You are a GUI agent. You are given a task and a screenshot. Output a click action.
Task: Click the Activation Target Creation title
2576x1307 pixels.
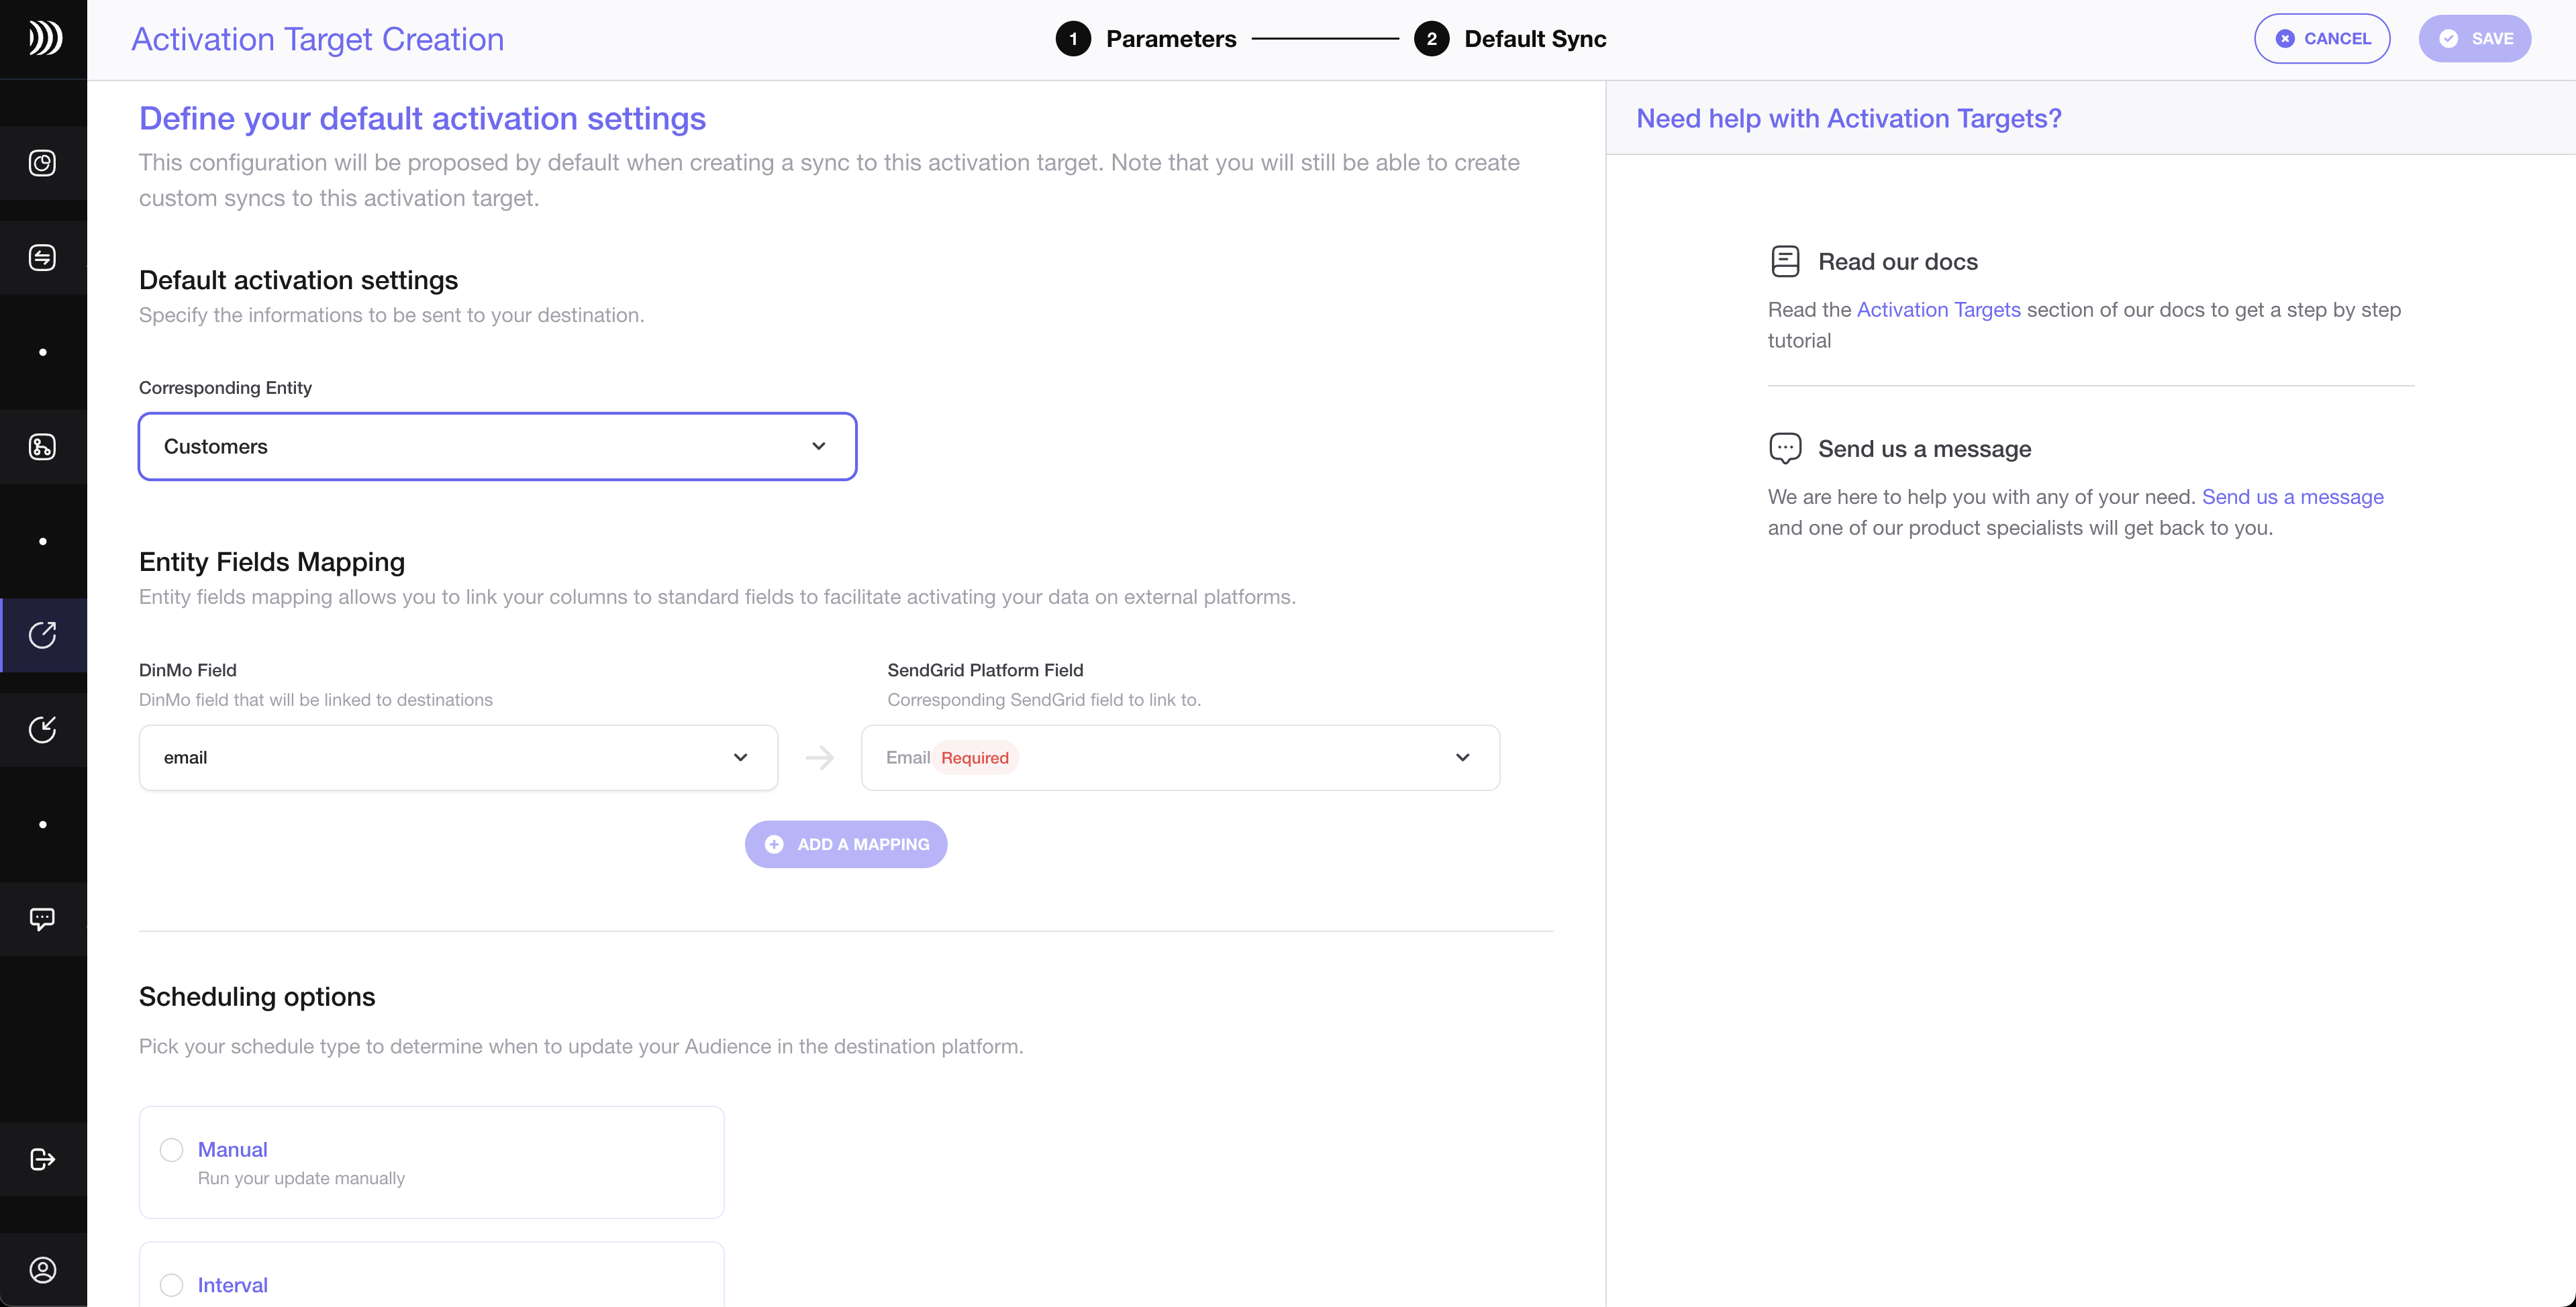318,39
